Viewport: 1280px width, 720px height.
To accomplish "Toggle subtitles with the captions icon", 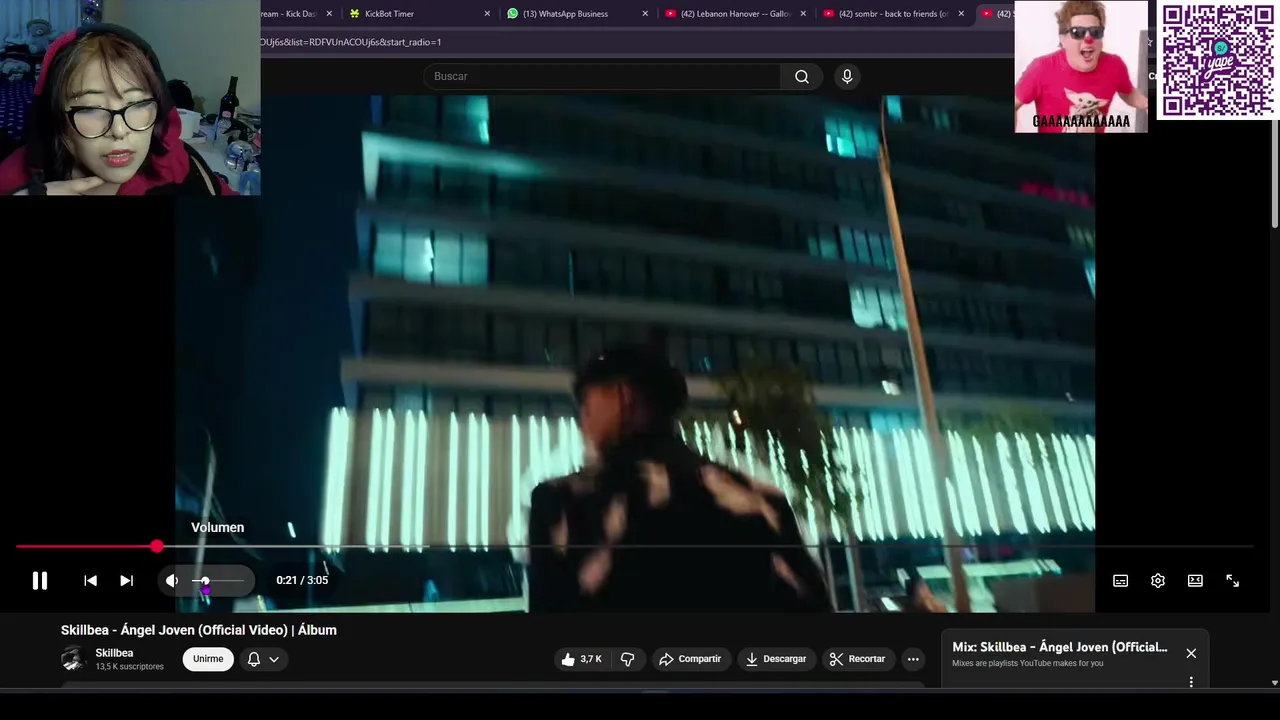I will tap(1120, 581).
